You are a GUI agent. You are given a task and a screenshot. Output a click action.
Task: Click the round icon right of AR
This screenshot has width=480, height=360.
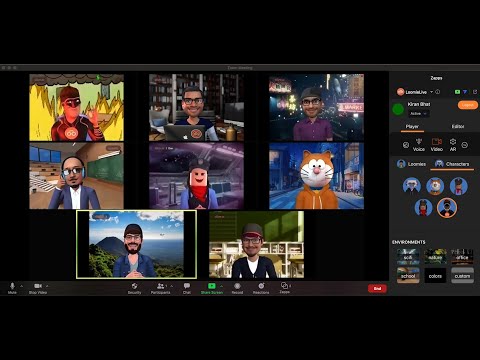click(465, 145)
